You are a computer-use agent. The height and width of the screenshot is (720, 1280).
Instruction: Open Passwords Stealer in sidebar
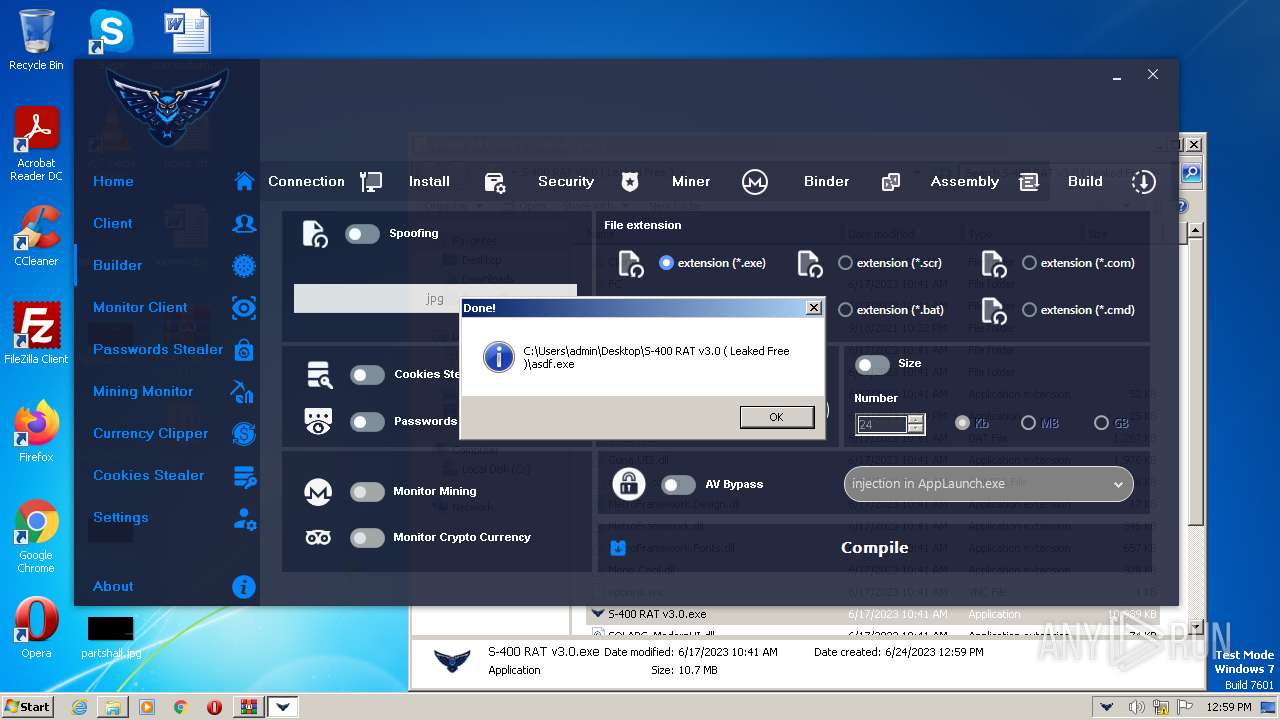[x=158, y=349]
